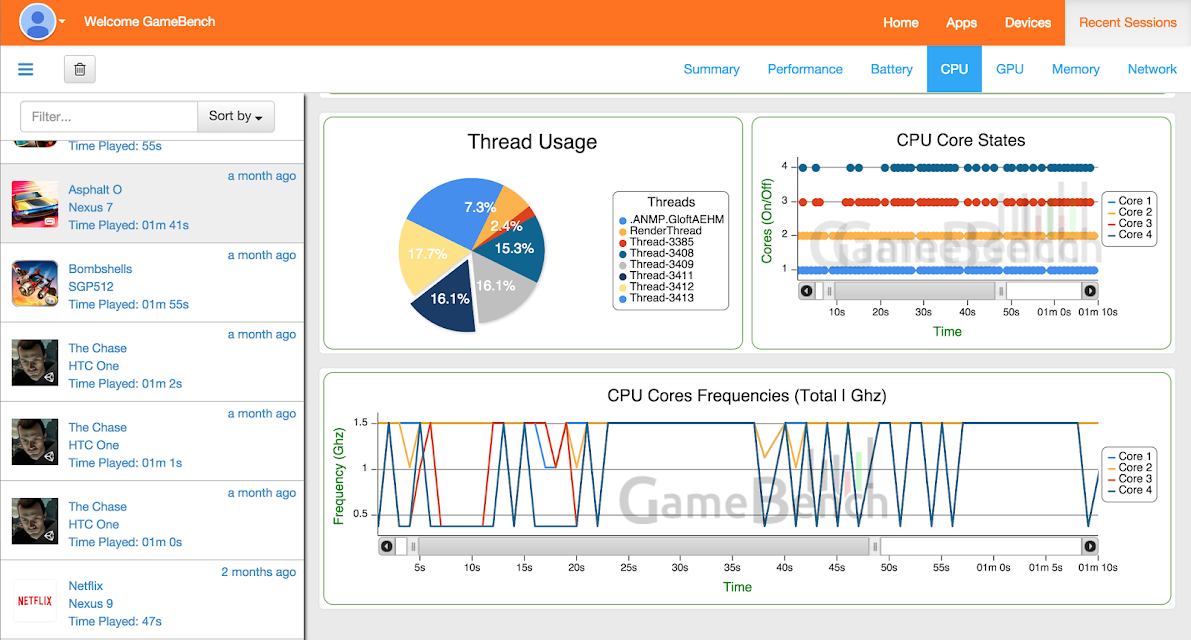Toggle Thread-3409 in the legend
This screenshot has height=640, width=1191.
[x=656, y=264]
